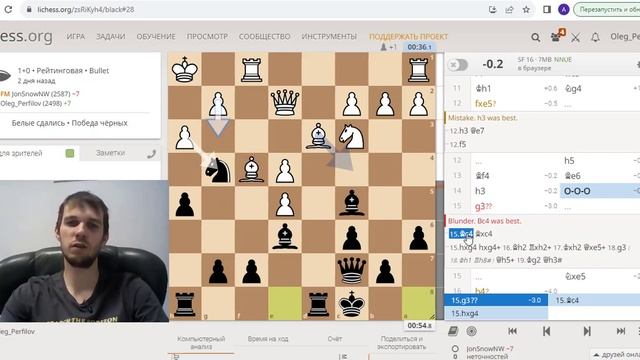Open the purple browser profile avatar
Viewport: 640px width, 360px height.
[564, 9]
